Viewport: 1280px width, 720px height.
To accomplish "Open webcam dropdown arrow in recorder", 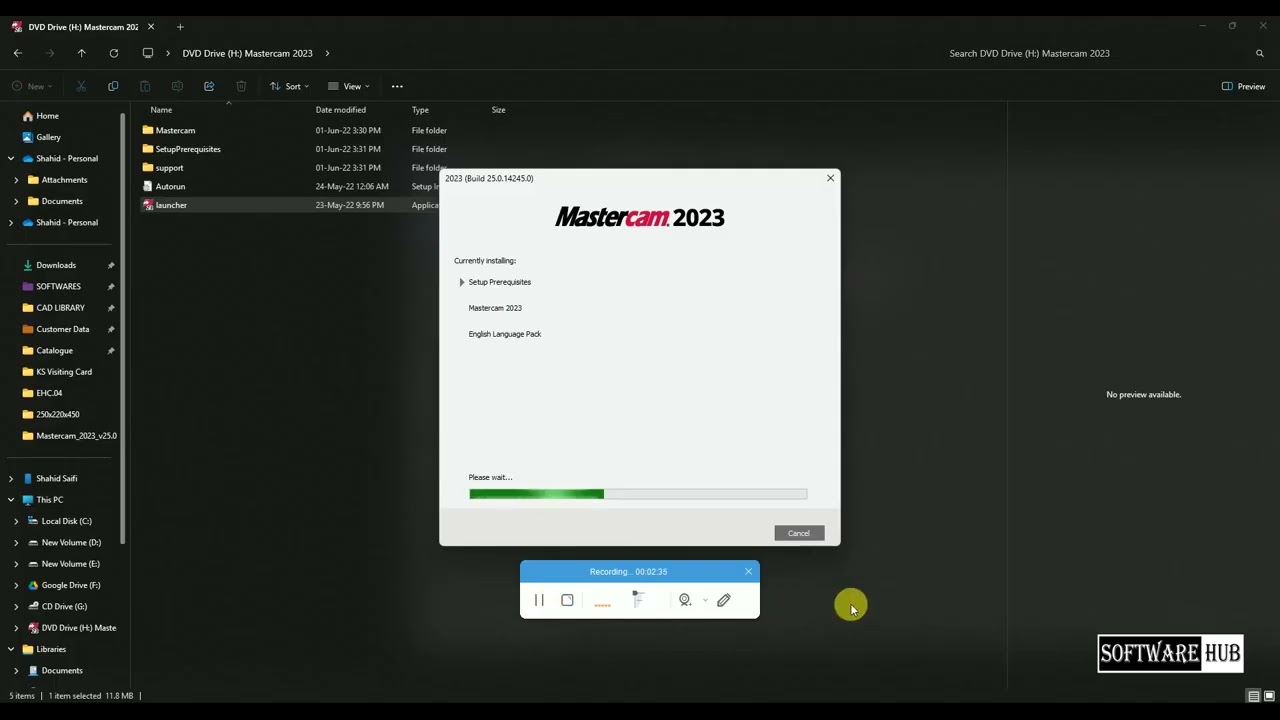I will tap(705, 600).
